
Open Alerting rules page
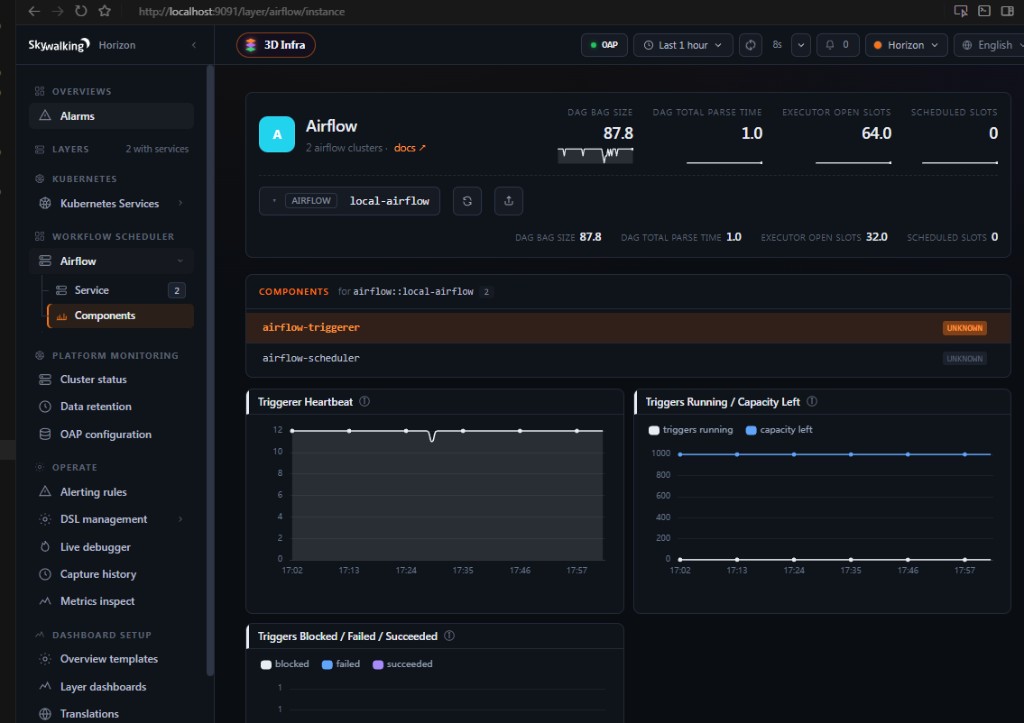pyautogui.click(x=111, y=492)
